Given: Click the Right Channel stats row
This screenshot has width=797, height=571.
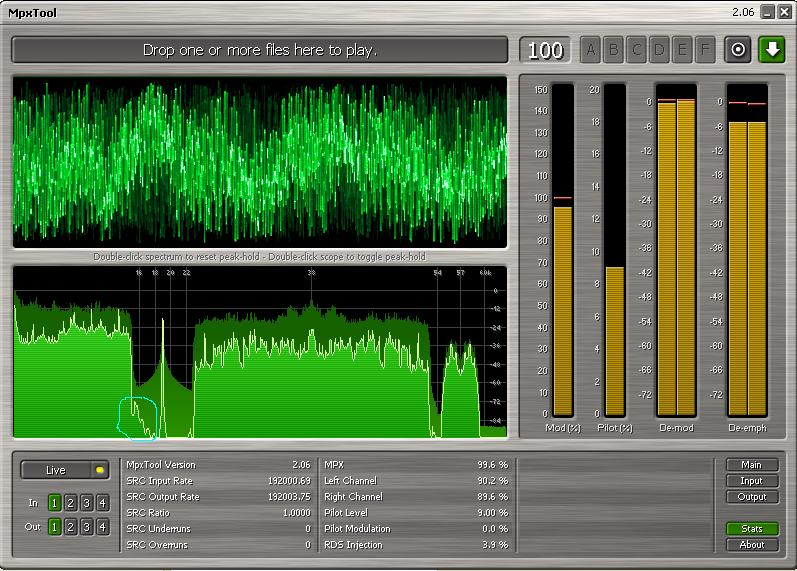Looking at the screenshot, I should (416, 497).
